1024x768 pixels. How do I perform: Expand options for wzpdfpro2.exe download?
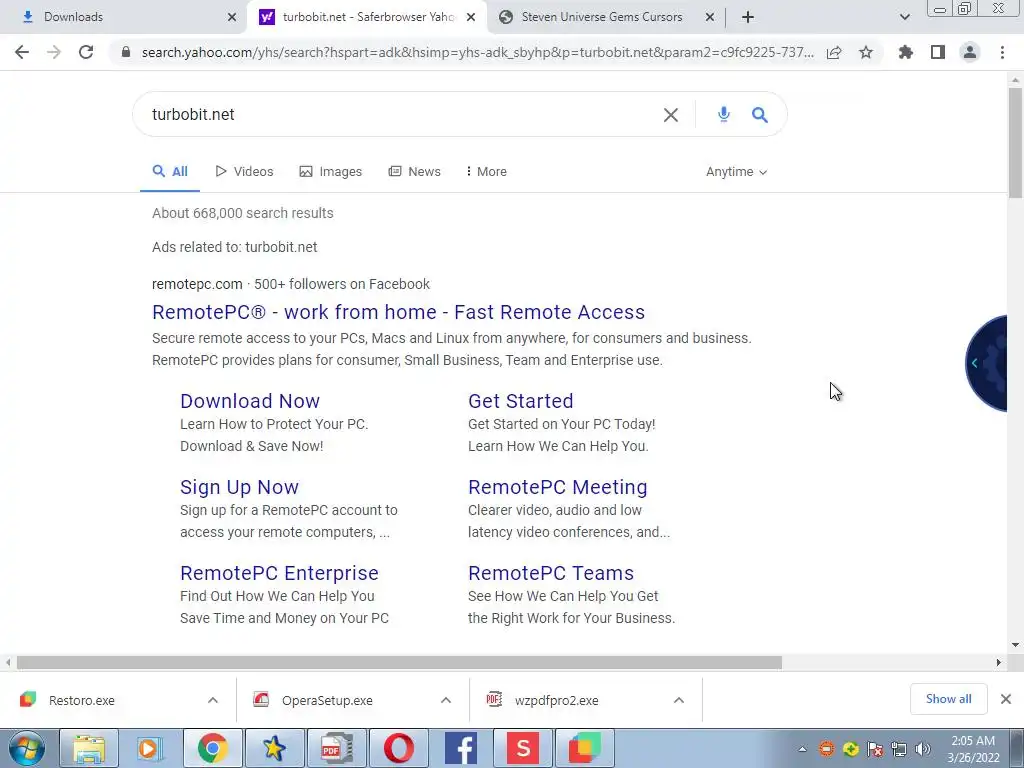click(x=679, y=700)
